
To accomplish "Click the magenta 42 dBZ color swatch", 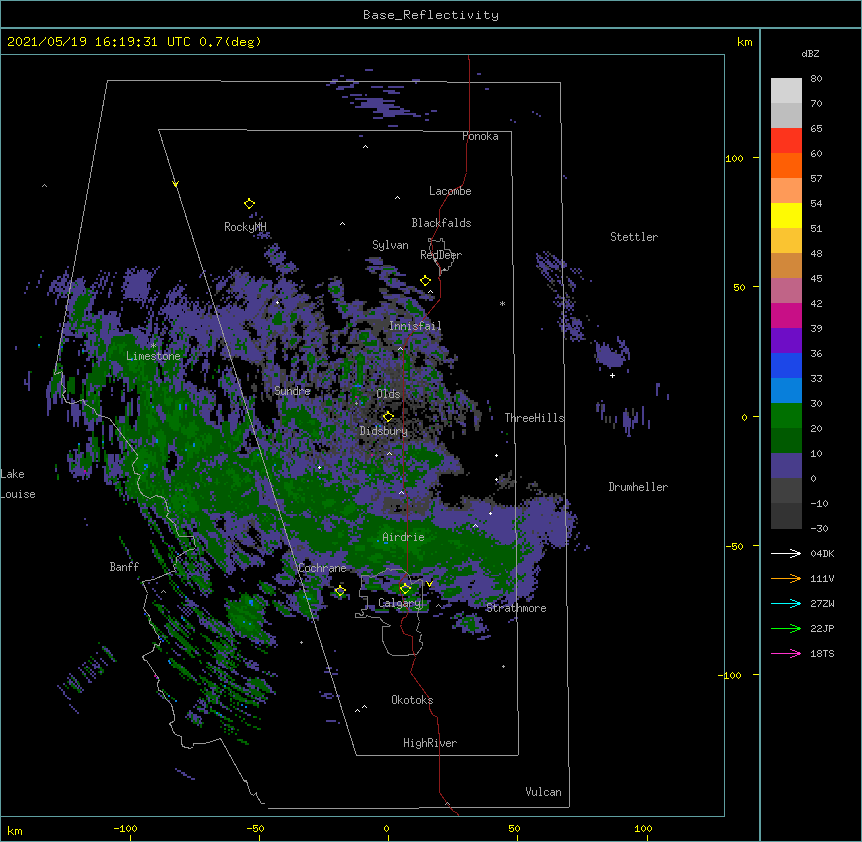I will (x=786, y=315).
